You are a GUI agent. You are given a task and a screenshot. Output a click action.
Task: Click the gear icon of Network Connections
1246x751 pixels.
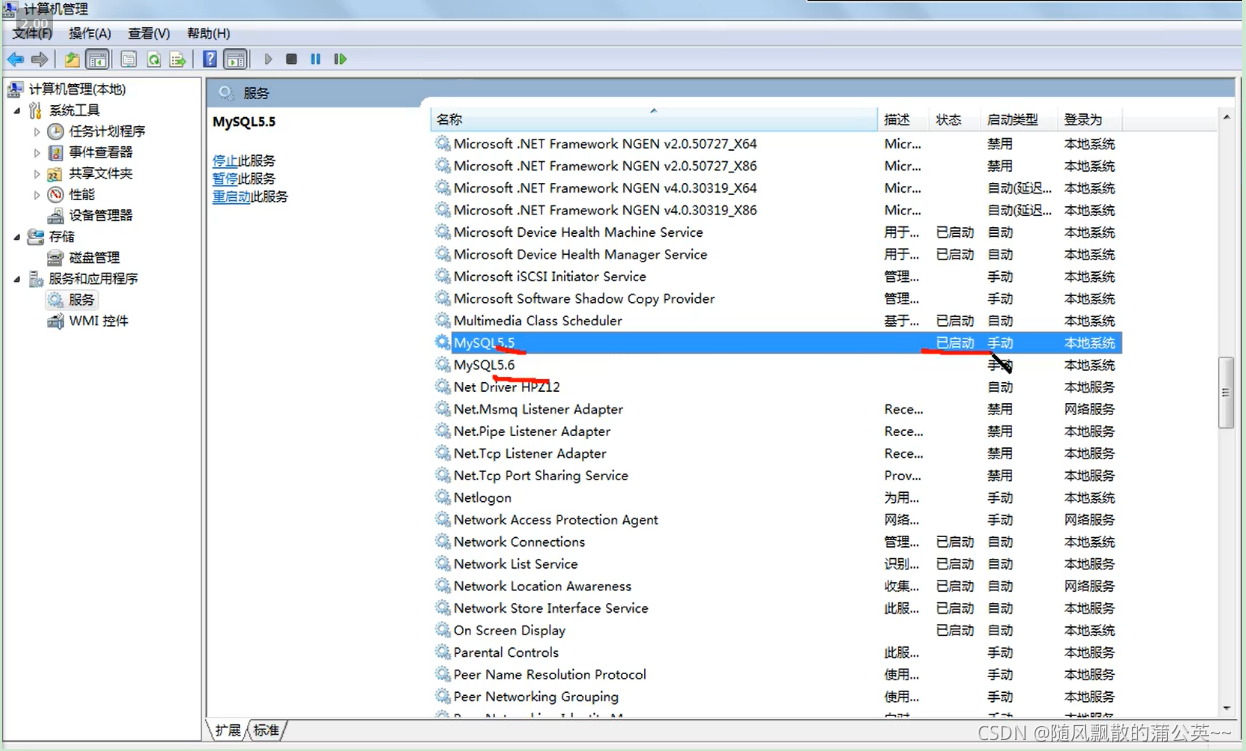[443, 541]
